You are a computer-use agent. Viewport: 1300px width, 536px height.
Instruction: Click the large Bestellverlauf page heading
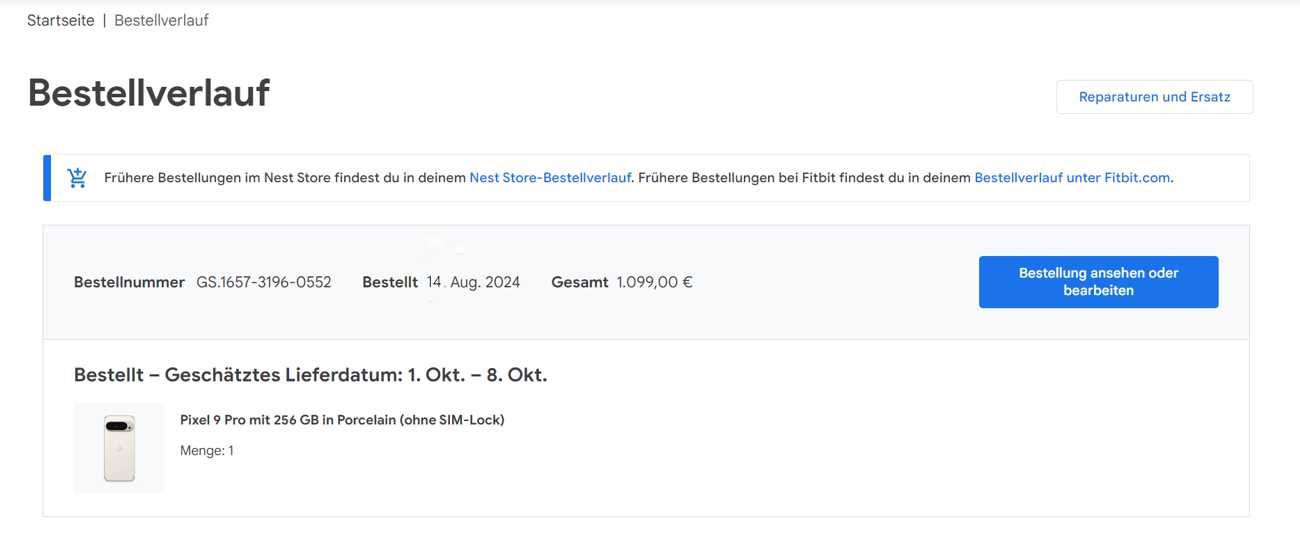coord(149,93)
